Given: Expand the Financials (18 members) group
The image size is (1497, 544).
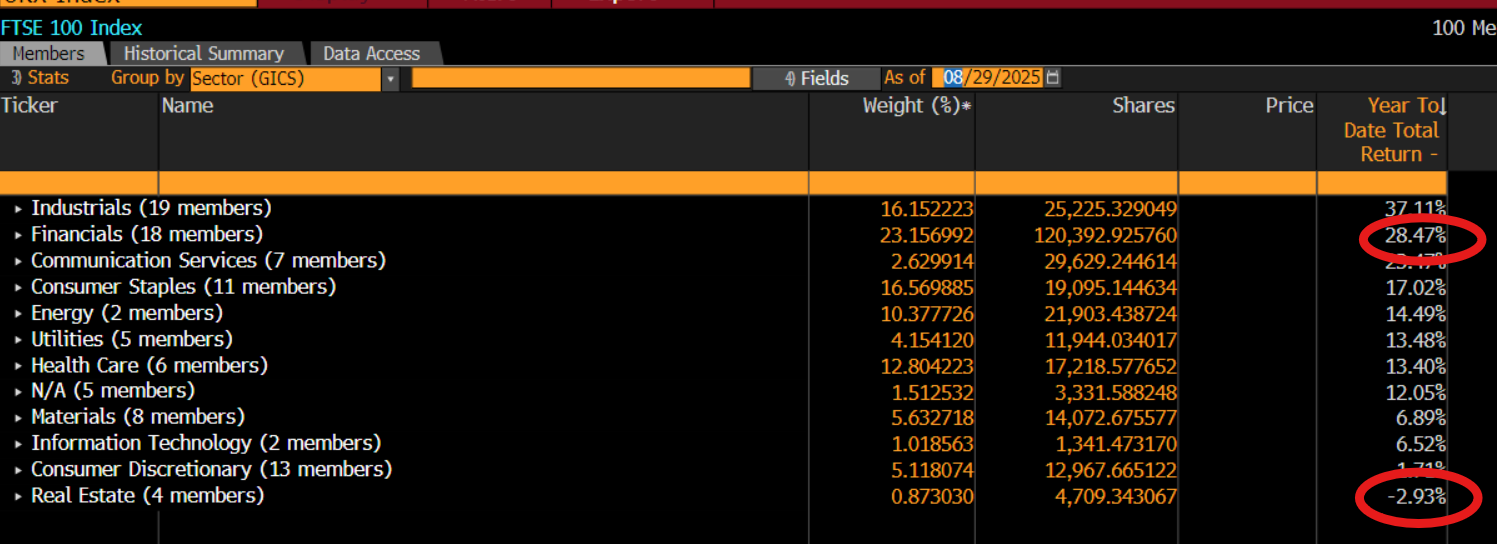Looking at the screenshot, I should click(18, 235).
